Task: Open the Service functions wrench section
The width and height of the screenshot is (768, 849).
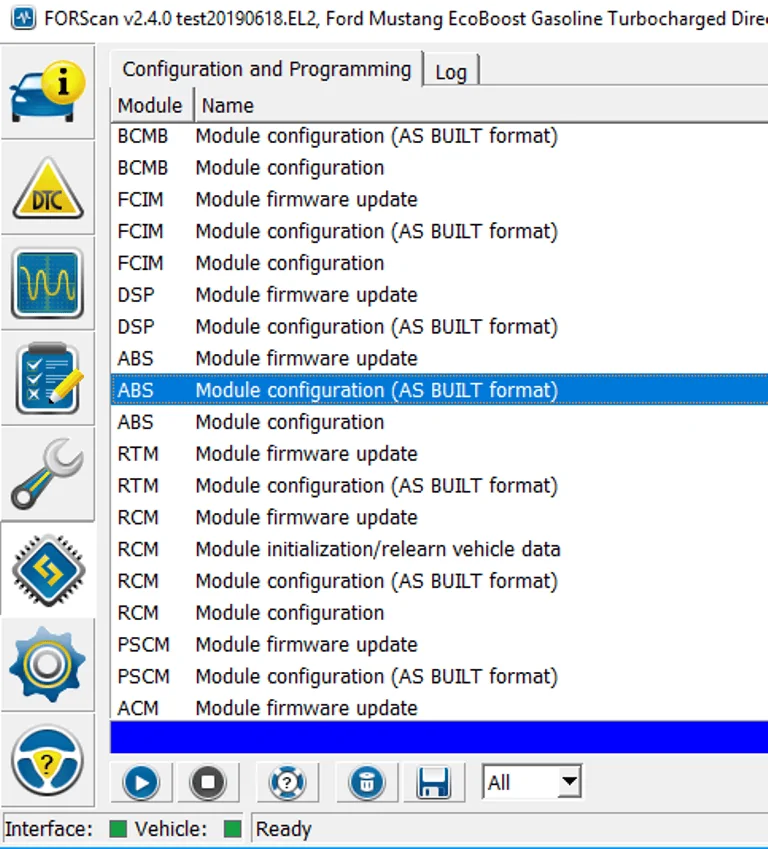Action: tap(48, 474)
